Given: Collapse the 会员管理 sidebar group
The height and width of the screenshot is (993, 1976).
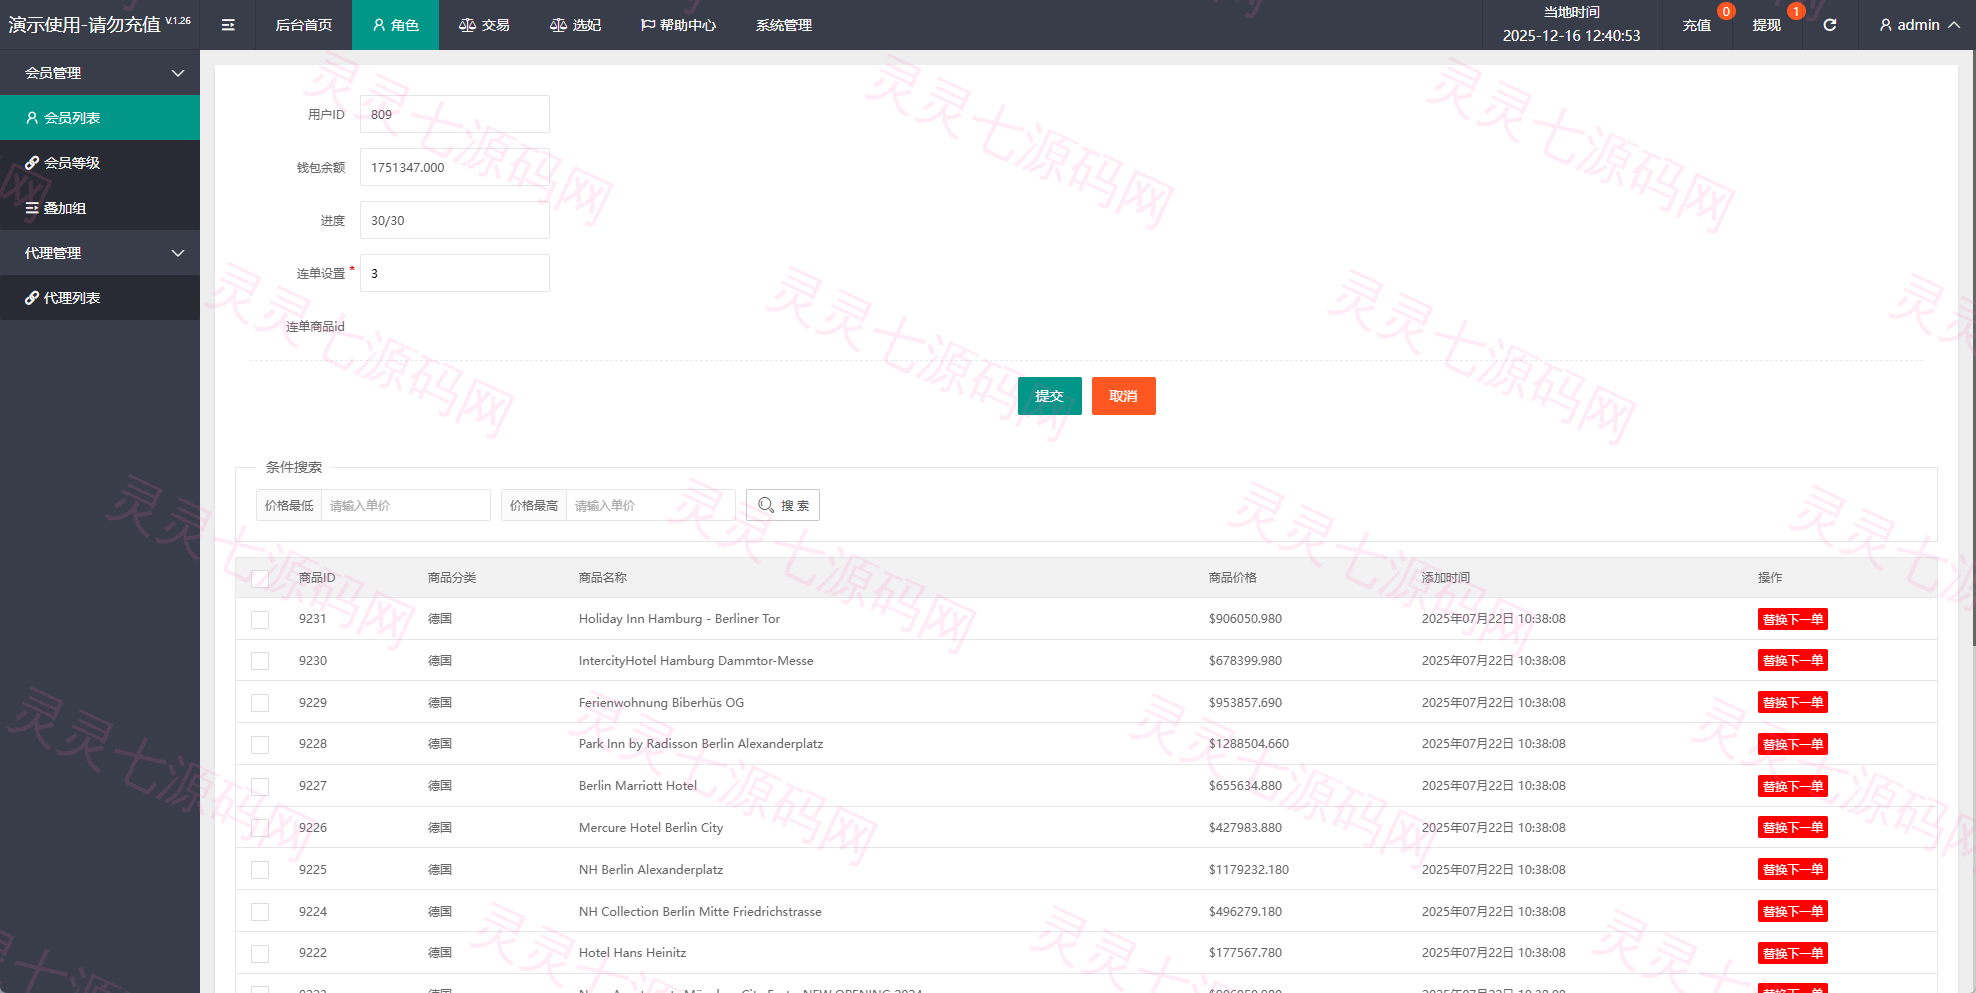Looking at the screenshot, I should 100,72.
